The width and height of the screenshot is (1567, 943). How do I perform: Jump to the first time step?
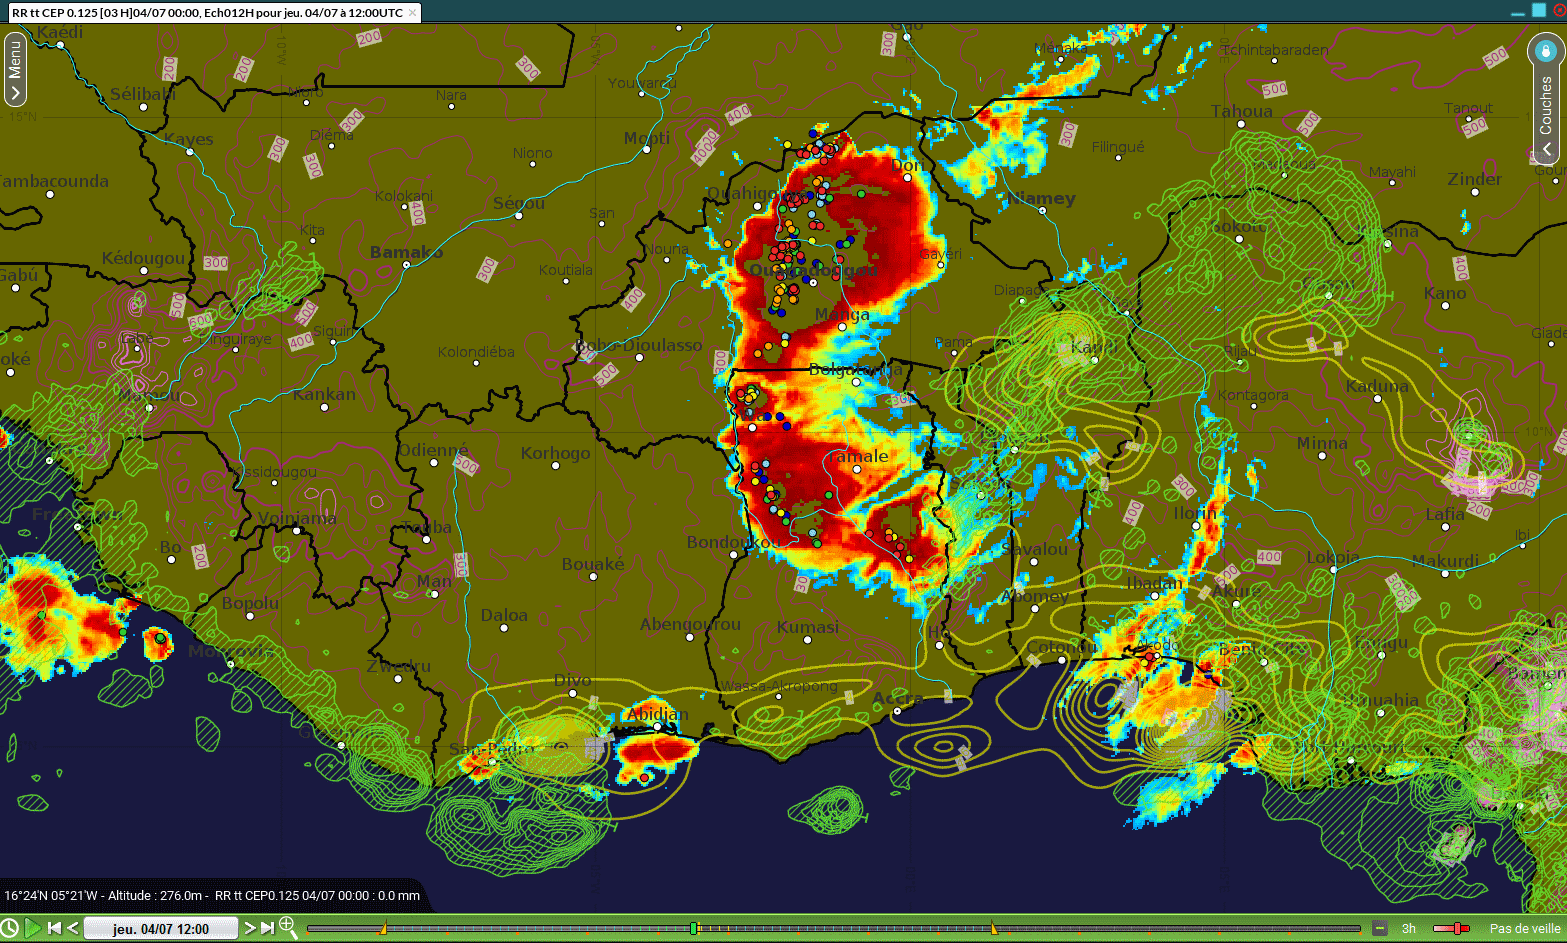click(55, 928)
